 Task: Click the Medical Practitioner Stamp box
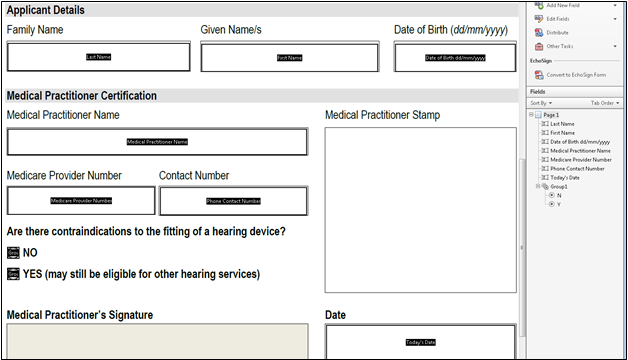click(421, 210)
